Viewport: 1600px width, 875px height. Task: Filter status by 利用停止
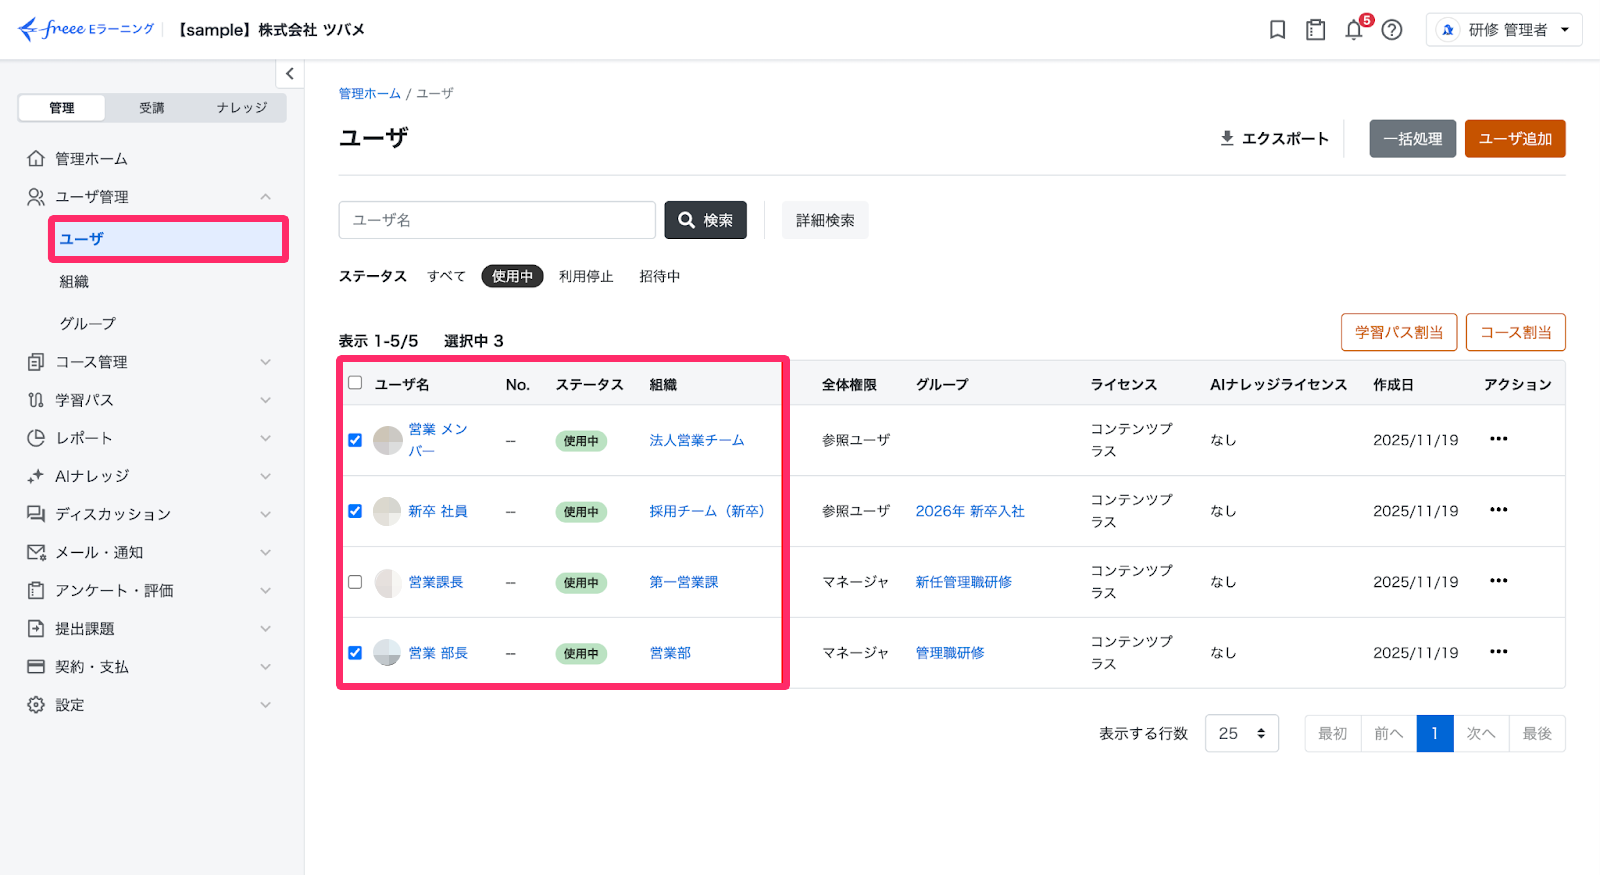(x=586, y=276)
